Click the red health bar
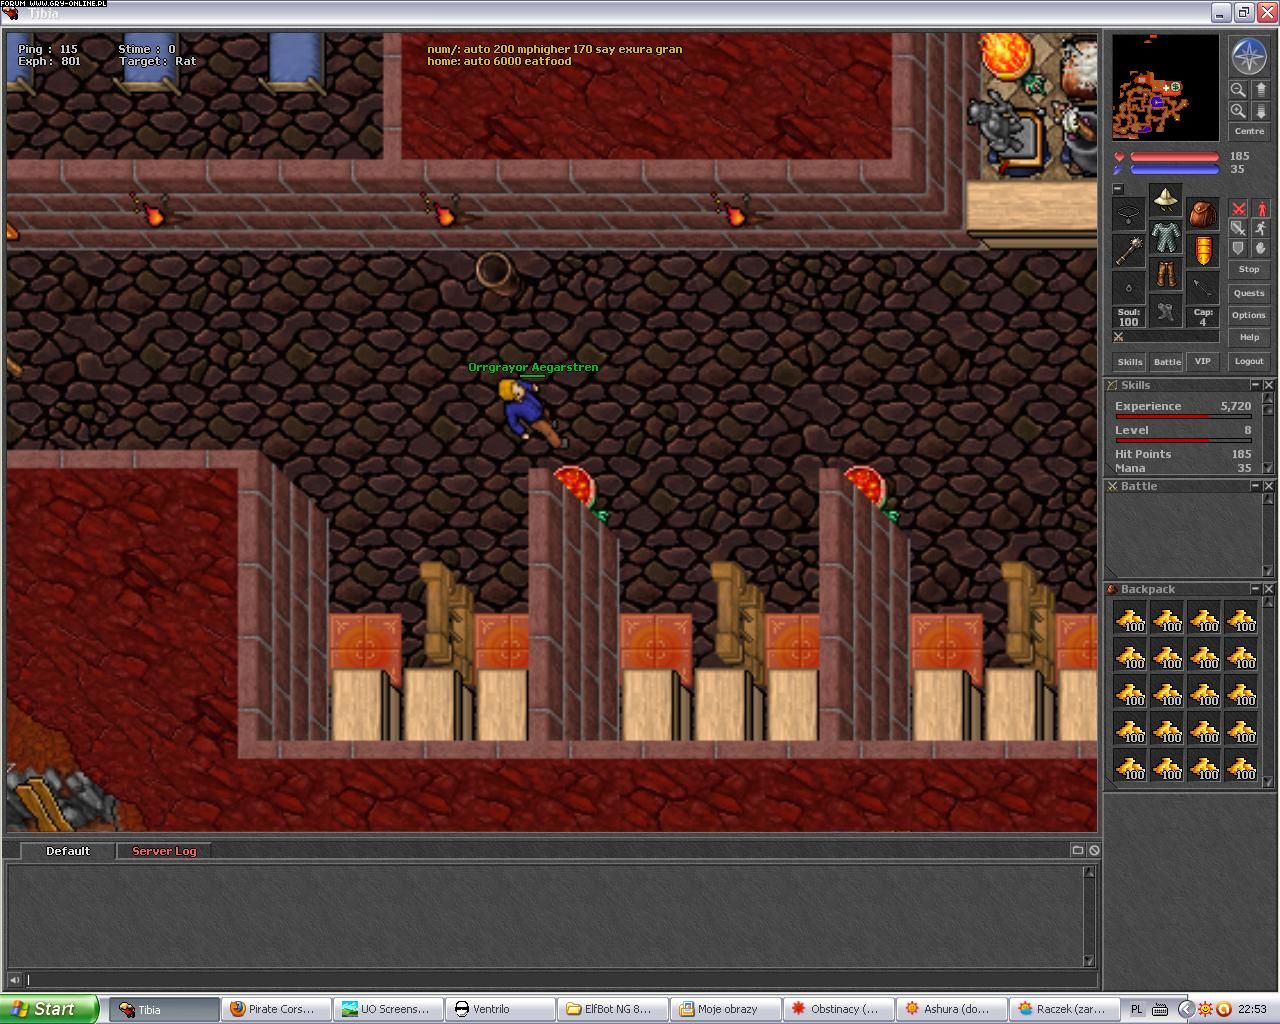This screenshot has height=1024, width=1280. [1174, 157]
